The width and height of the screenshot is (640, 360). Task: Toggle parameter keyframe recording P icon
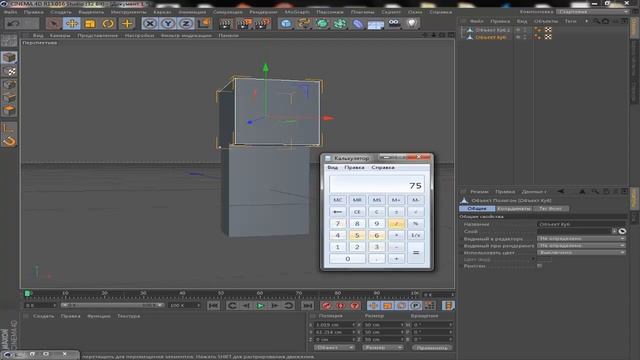pyautogui.click(x=416, y=305)
